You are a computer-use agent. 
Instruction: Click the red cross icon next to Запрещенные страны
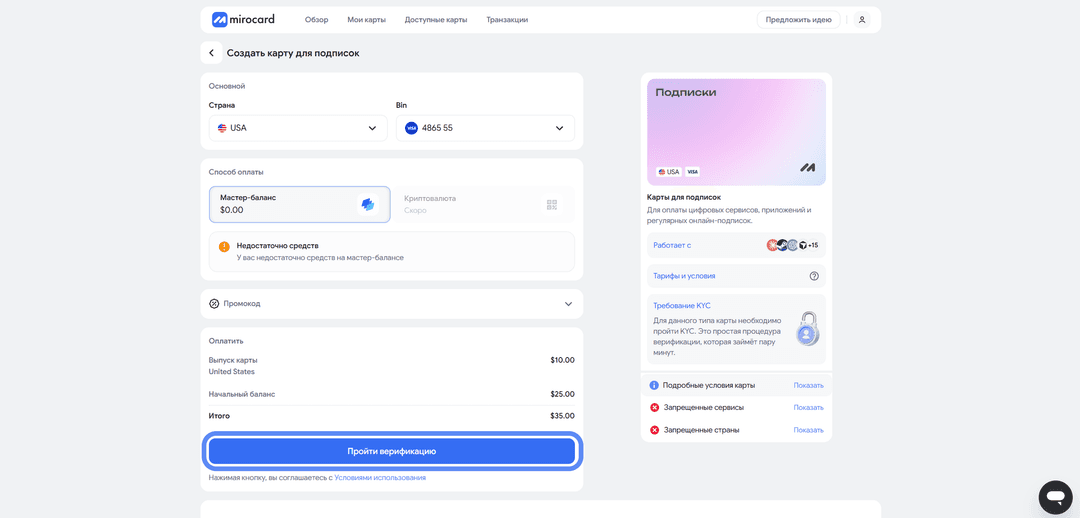tap(654, 430)
